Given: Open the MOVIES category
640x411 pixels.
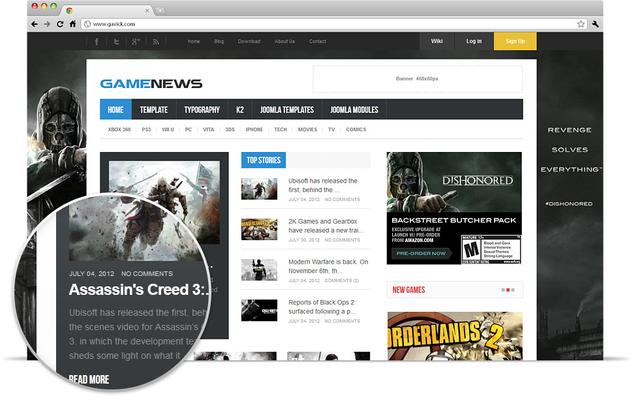Looking at the screenshot, I should (307, 129).
